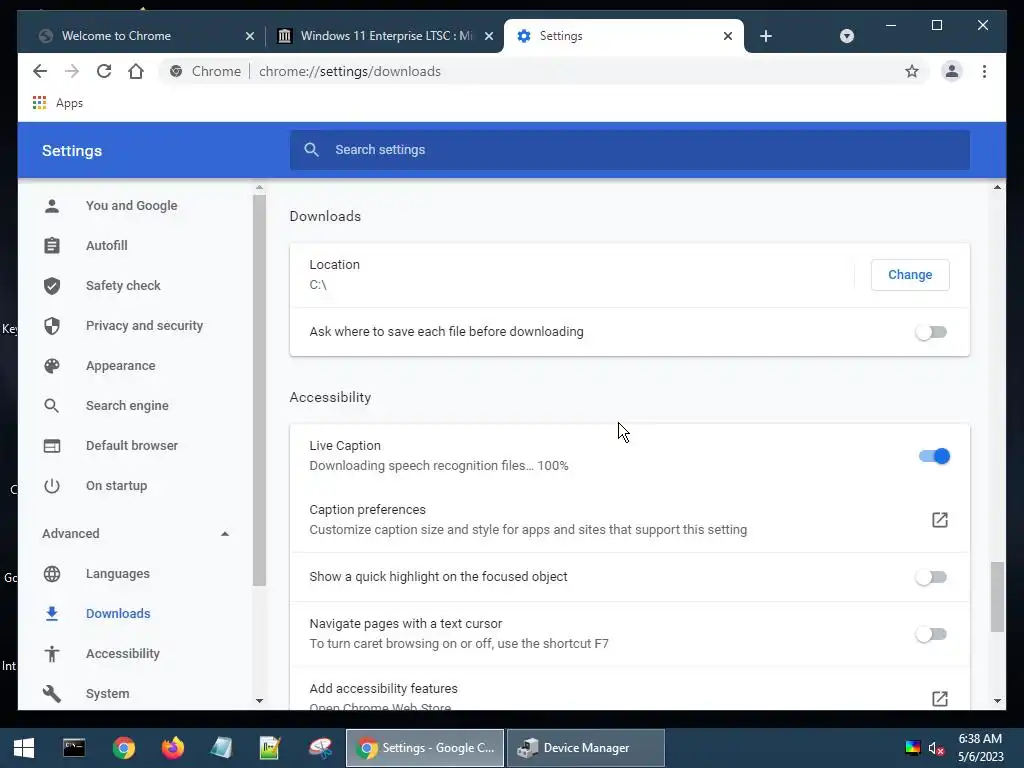Click the browser back arrow
Viewport: 1024px width, 768px height.
tap(40, 71)
